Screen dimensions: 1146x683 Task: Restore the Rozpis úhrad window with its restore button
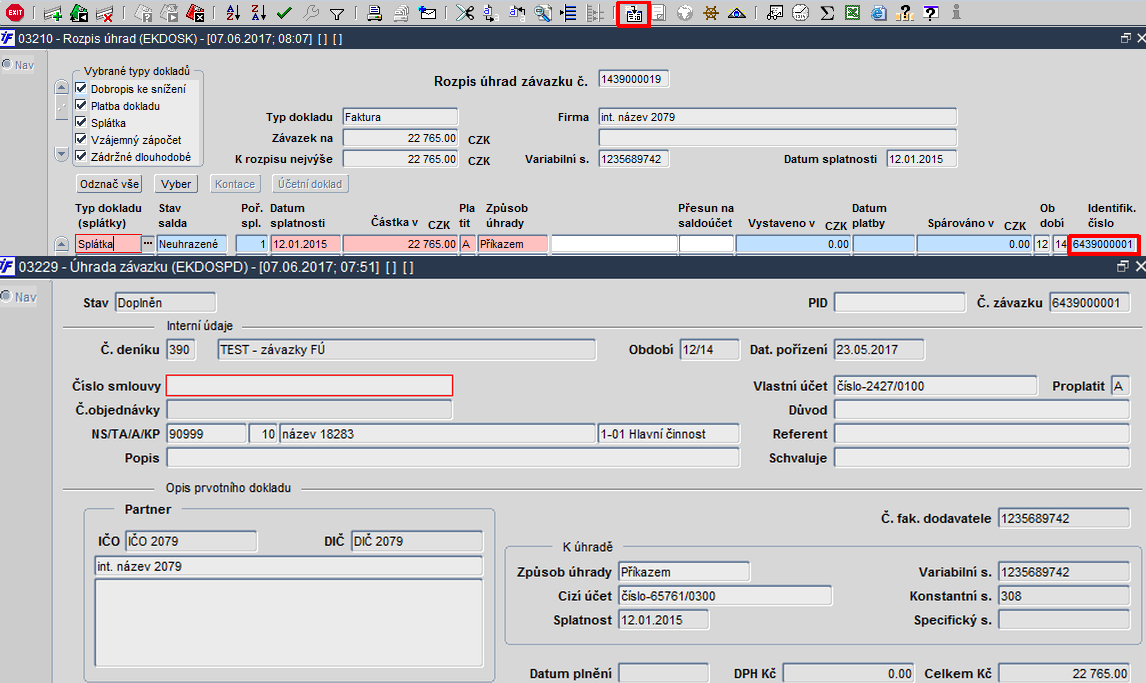click(1126, 38)
